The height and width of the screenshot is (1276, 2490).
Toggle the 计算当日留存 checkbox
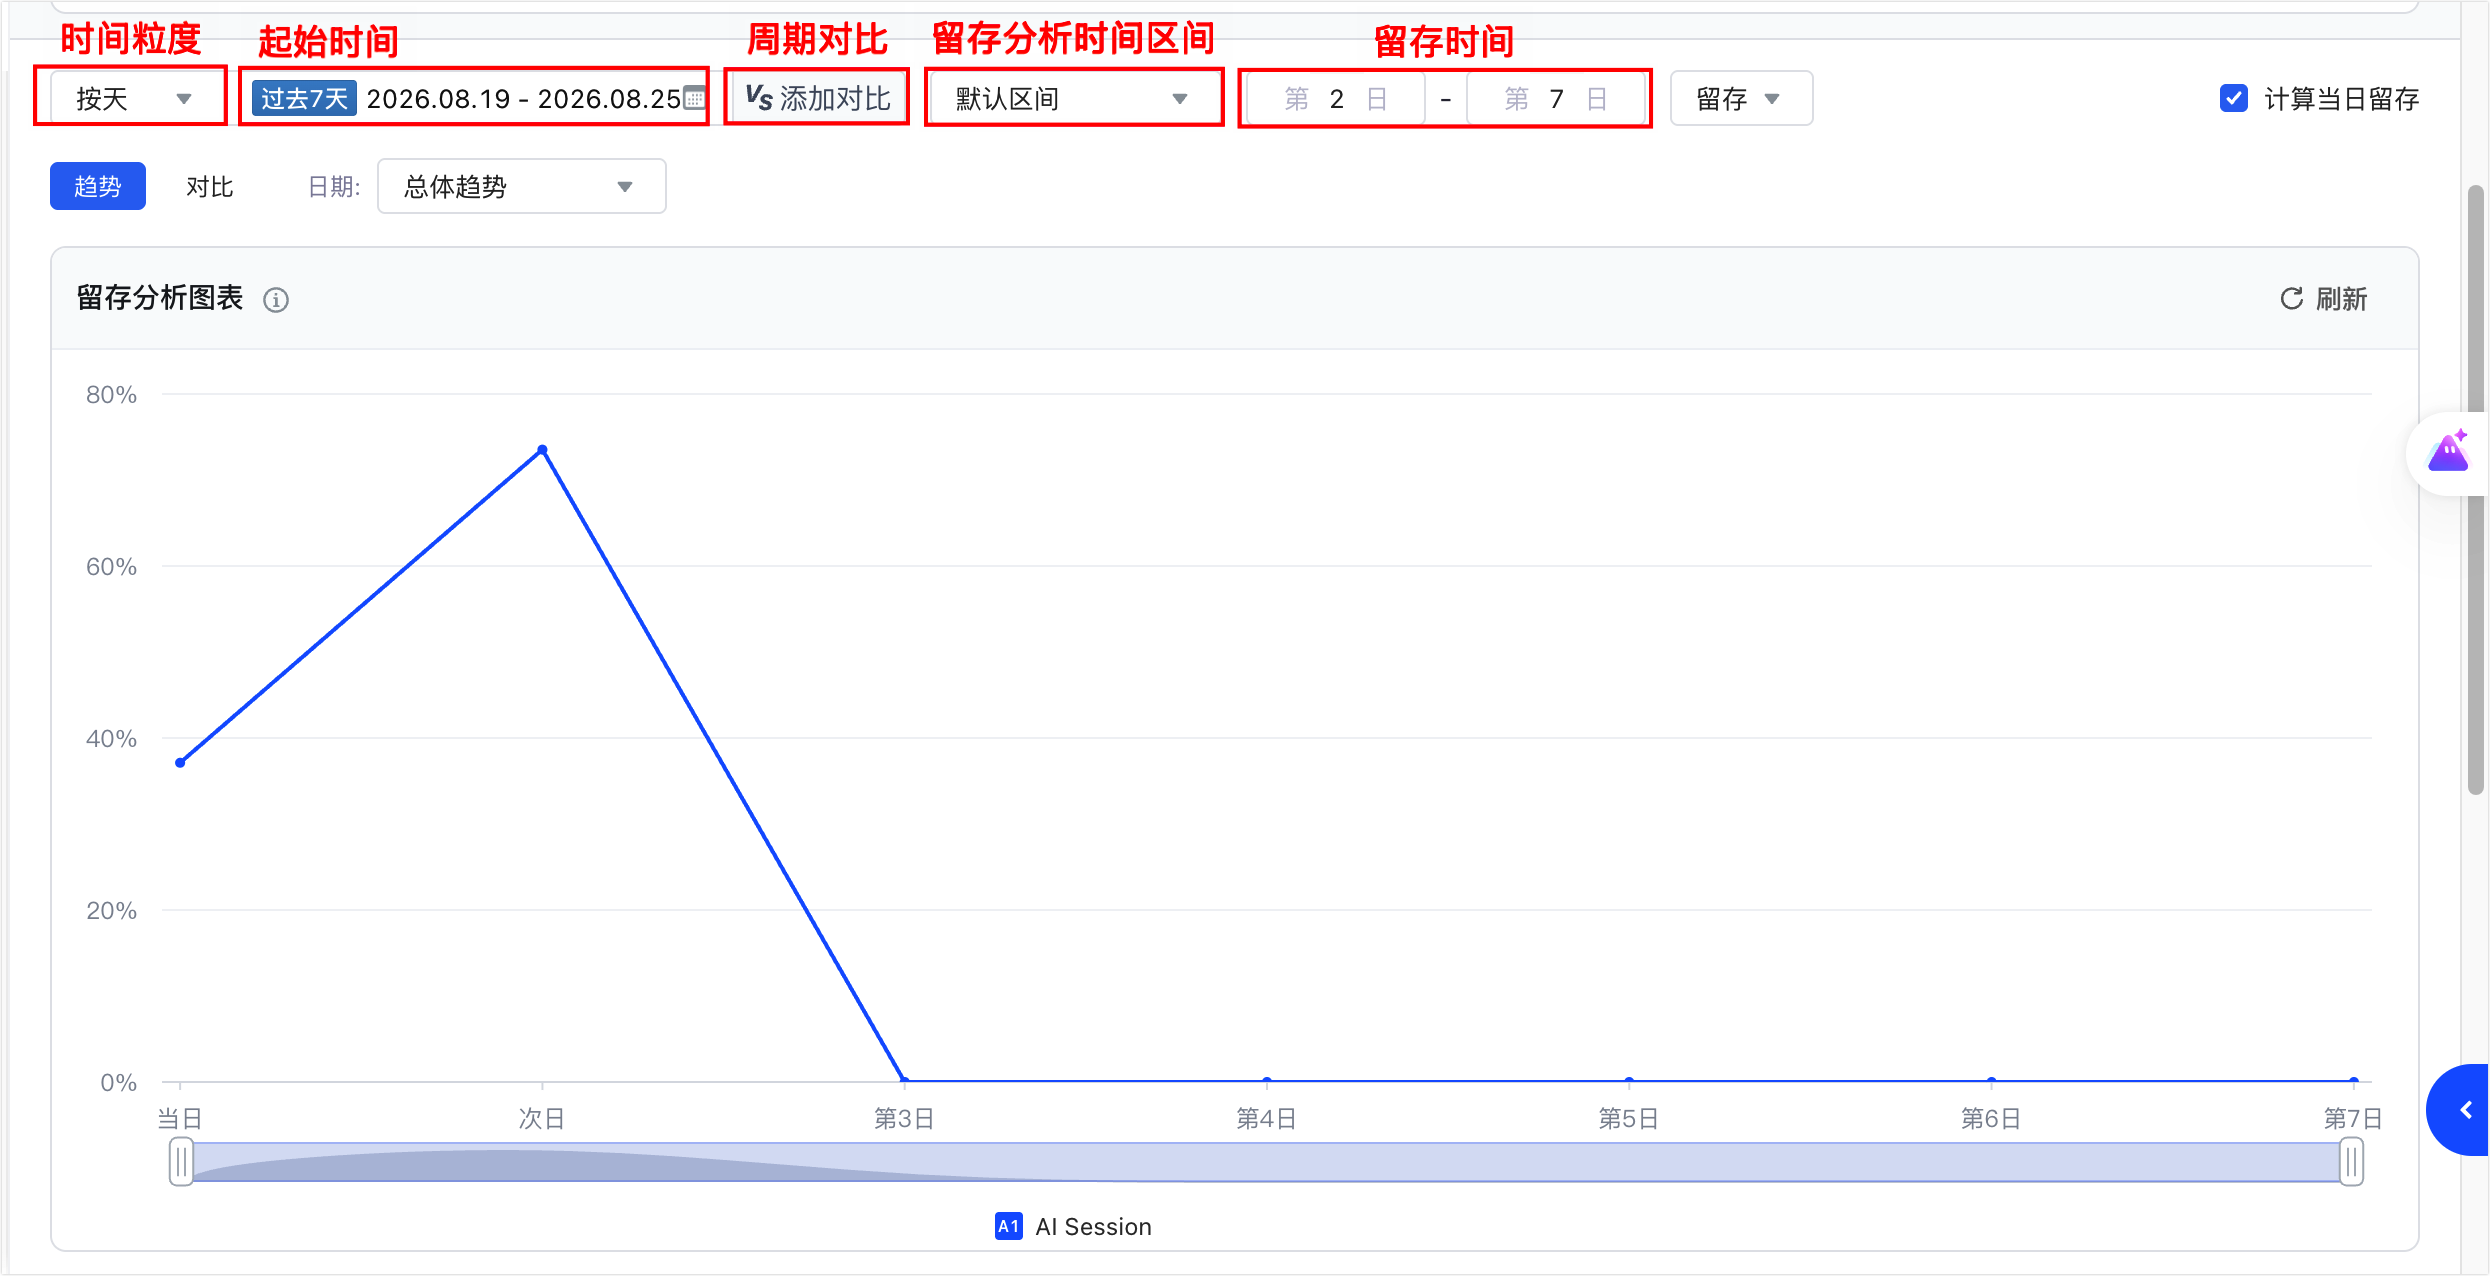click(x=2233, y=98)
